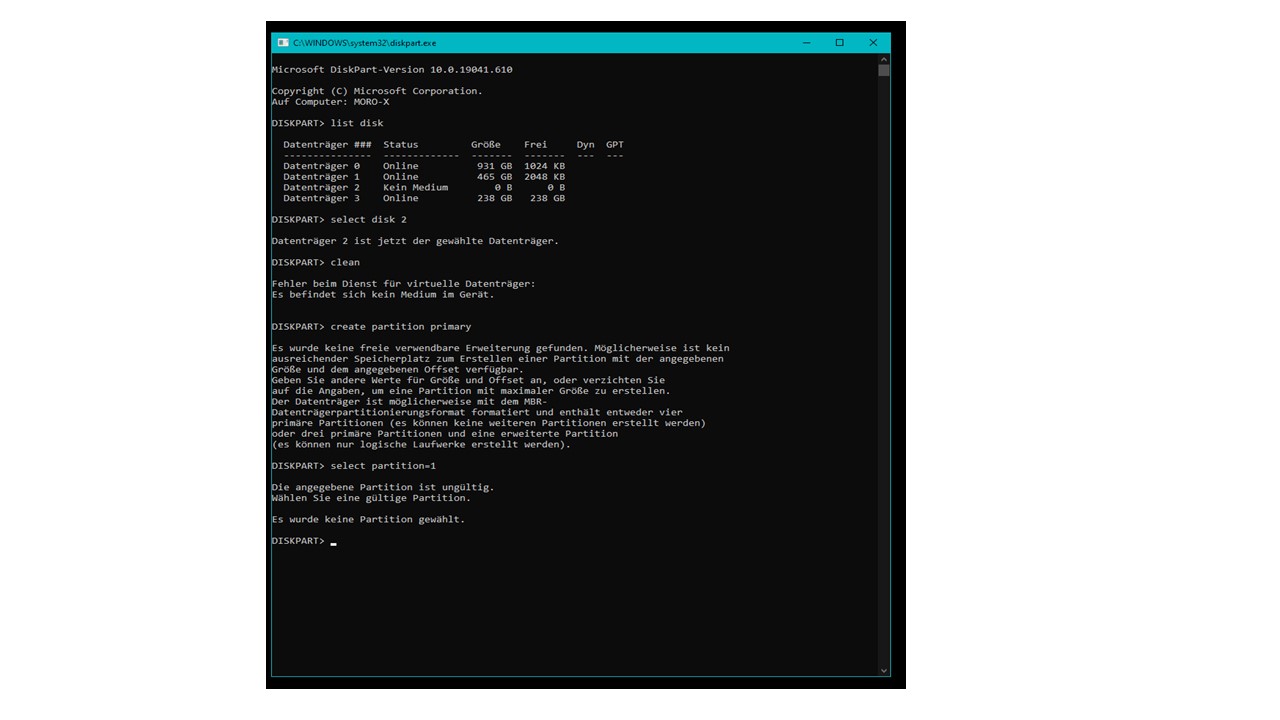Click 'Es befindet sich kein Medium im Gerät.'
The width and height of the screenshot is (1280, 720).
(x=383, y=295)
